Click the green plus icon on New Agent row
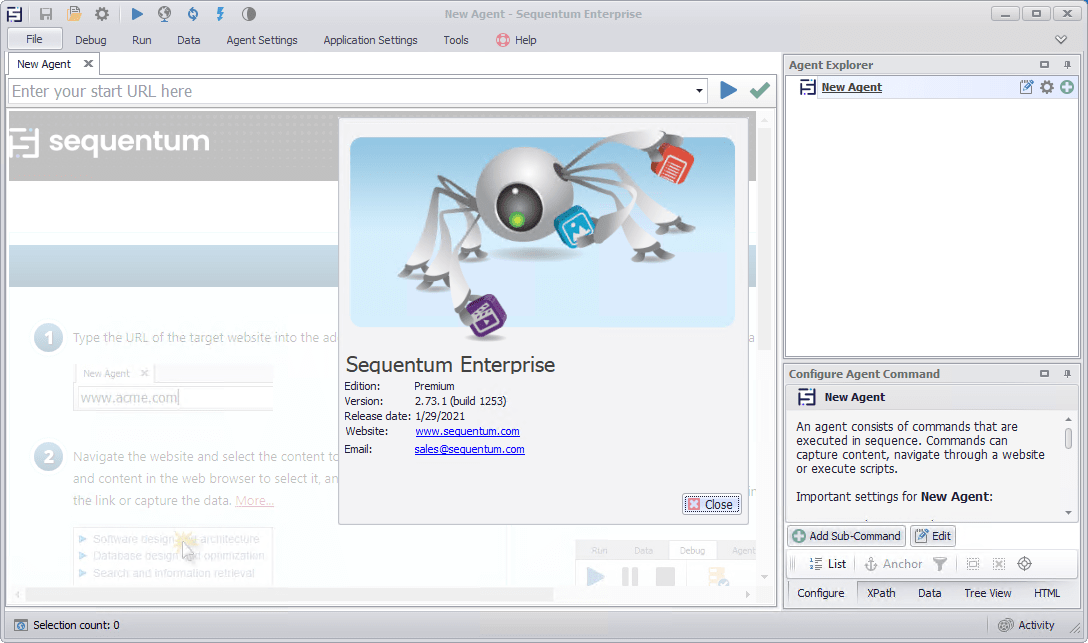1088x643 pixels. tap(1067, 87)
